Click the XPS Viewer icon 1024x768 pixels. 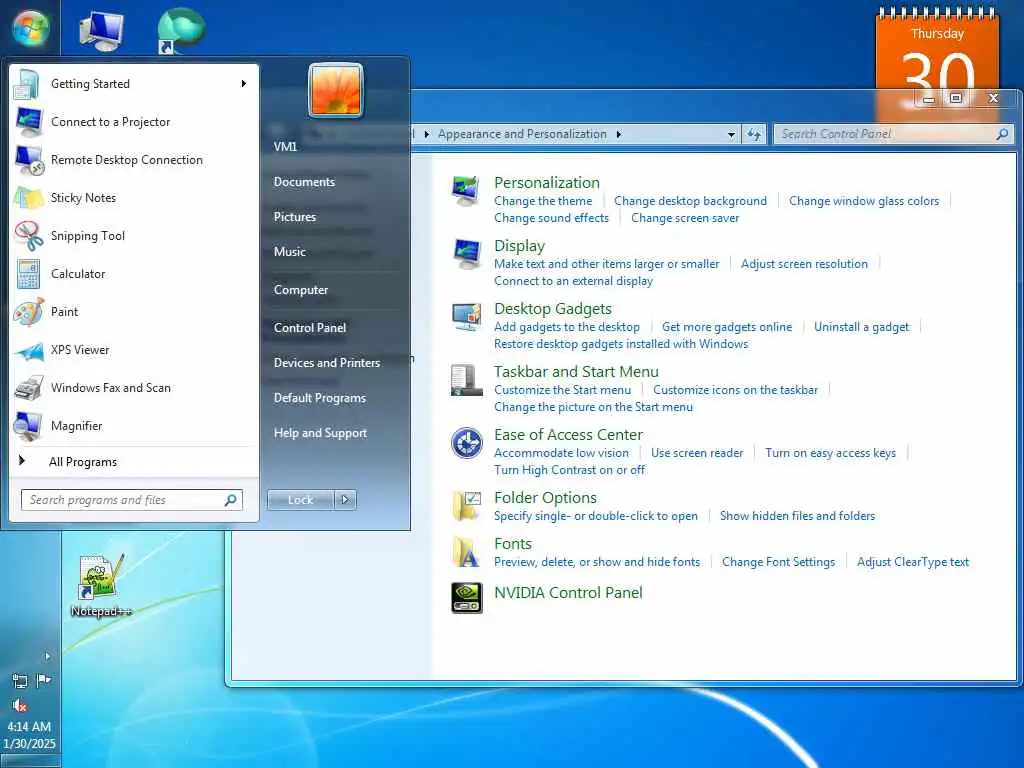(x=28, y=351)
